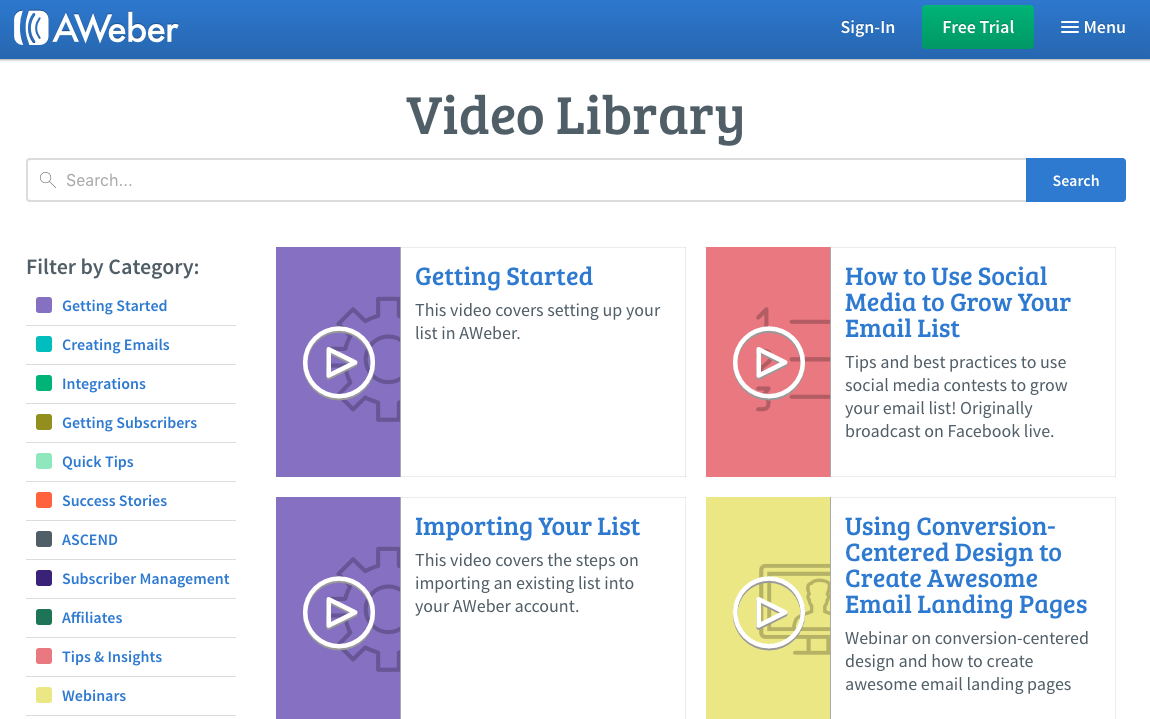
Task: Open the Sign-In page
Action: point(867,27)
